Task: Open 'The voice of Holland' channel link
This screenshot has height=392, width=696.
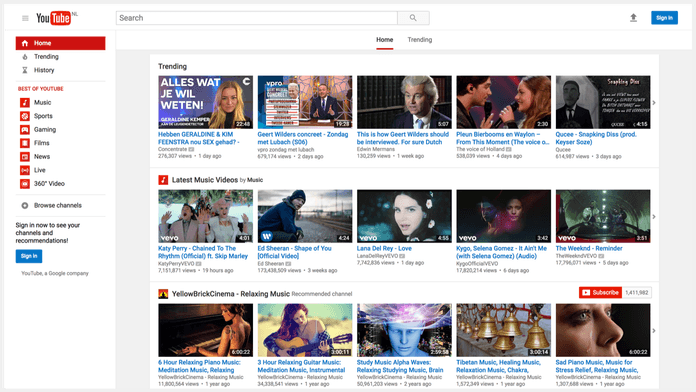Action: pos(481,150)
